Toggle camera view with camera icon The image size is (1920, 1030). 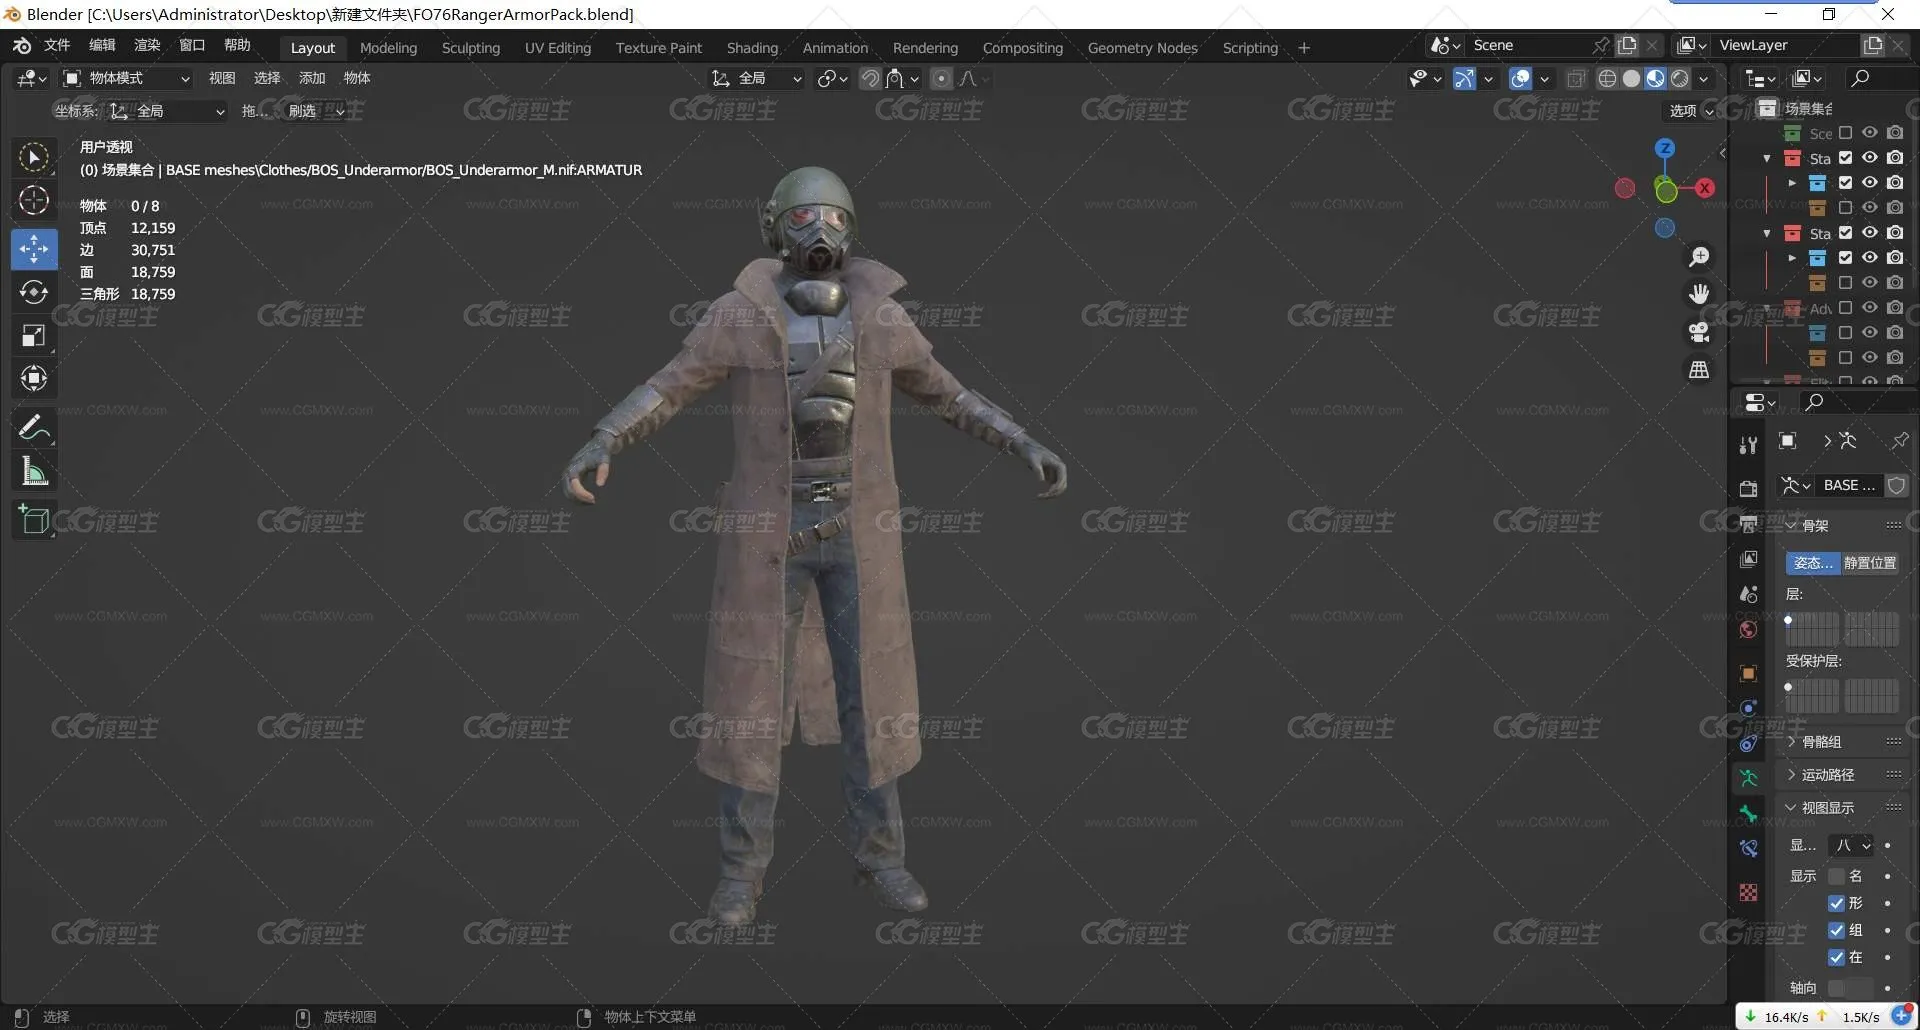[1699, 332]
